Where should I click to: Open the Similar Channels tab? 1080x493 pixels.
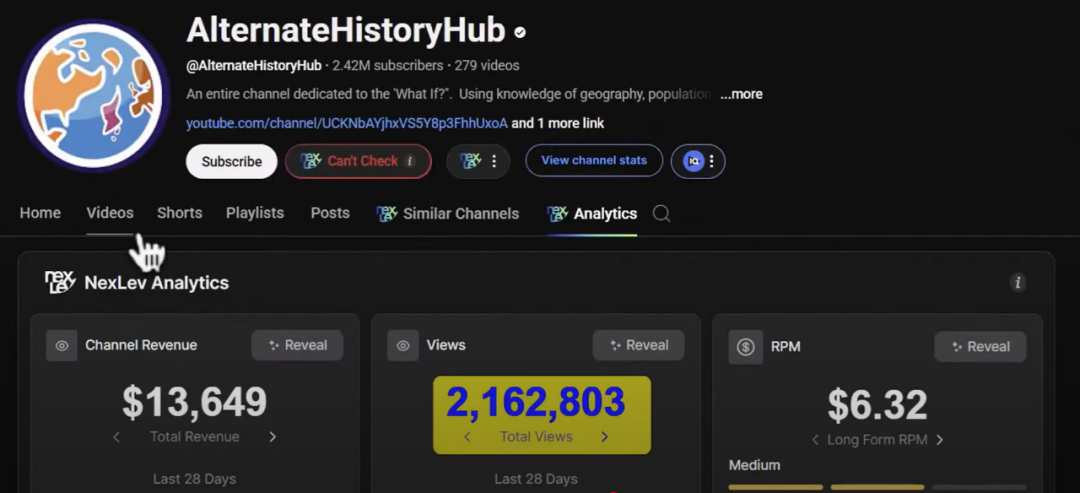pyautogui.click(x=448, y=214)
